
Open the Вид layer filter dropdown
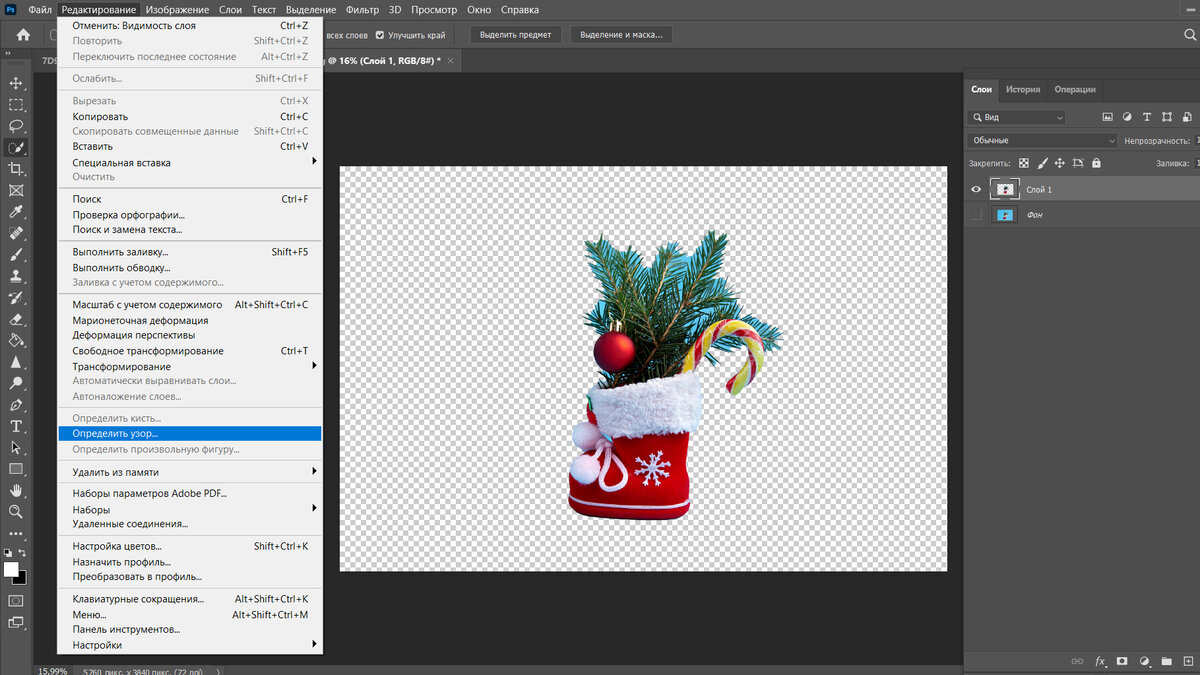click(1017, 117)
